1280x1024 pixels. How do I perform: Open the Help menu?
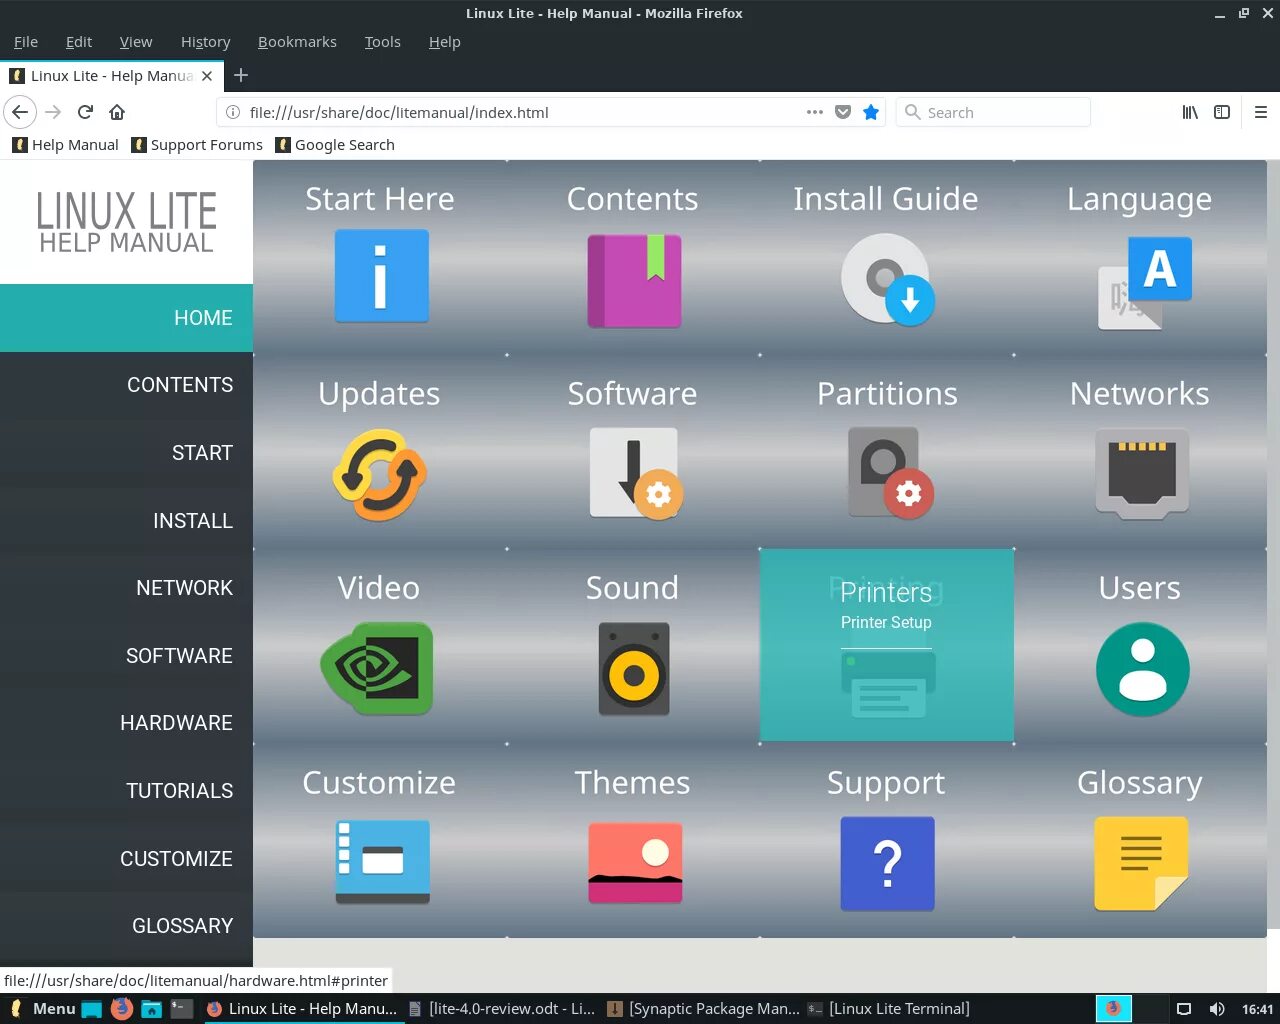tap(445, 42)
